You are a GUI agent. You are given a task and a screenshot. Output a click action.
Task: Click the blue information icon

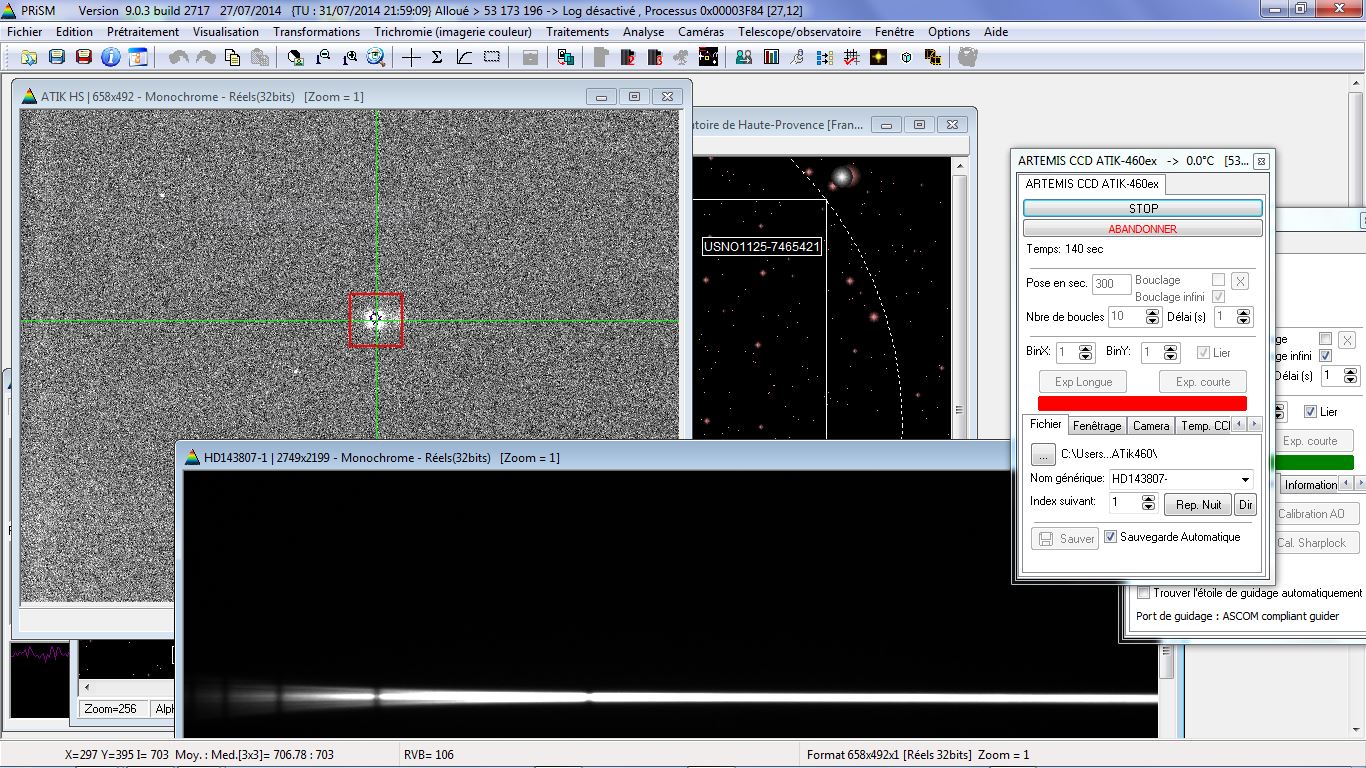coord(111,57)
